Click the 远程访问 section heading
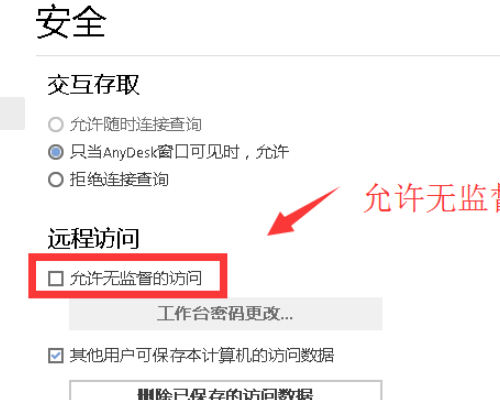Viewport: 500px width, 400px height. tap(93, 238)
